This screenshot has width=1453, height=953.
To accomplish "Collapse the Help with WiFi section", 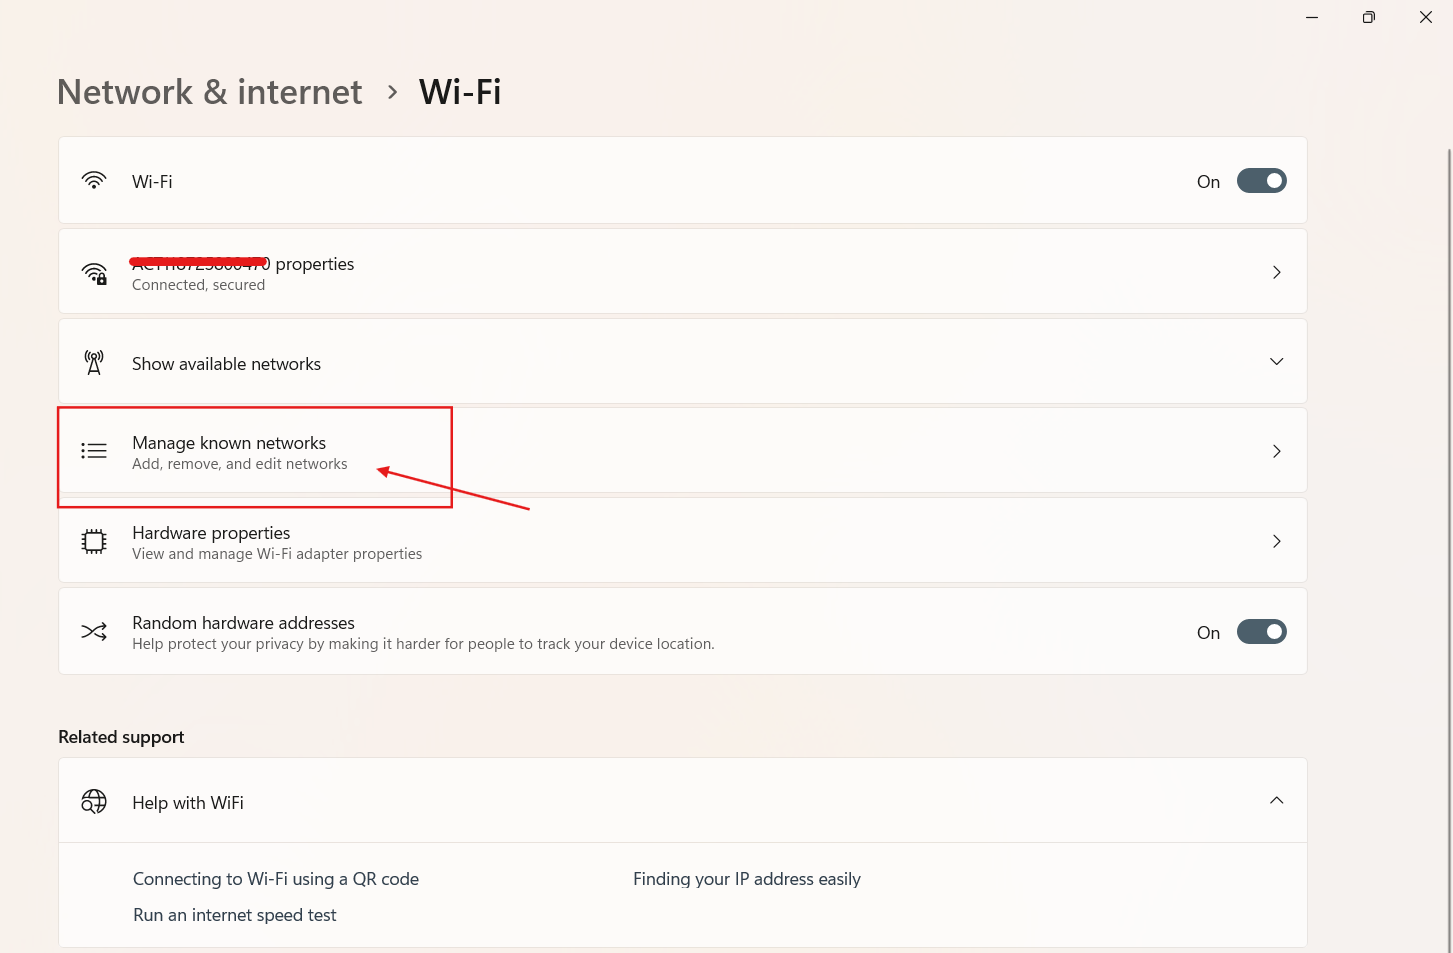I will (x=1276, y=800).
